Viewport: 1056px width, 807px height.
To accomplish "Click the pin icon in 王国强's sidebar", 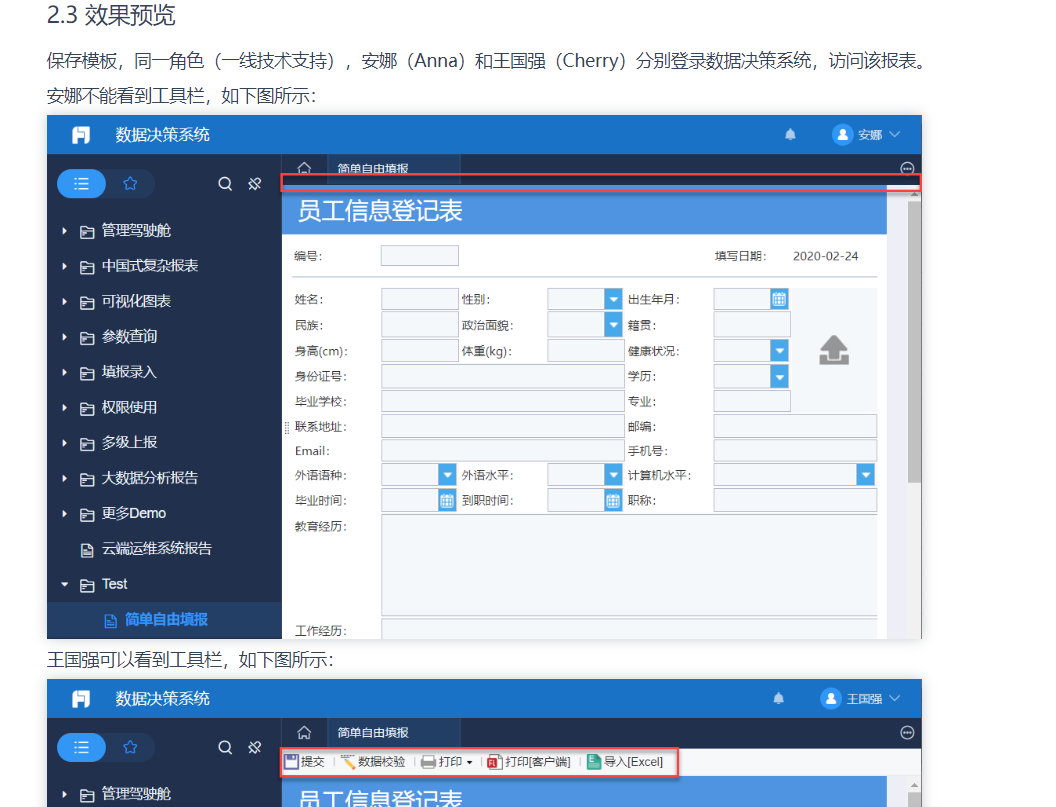I will [255, 747].
